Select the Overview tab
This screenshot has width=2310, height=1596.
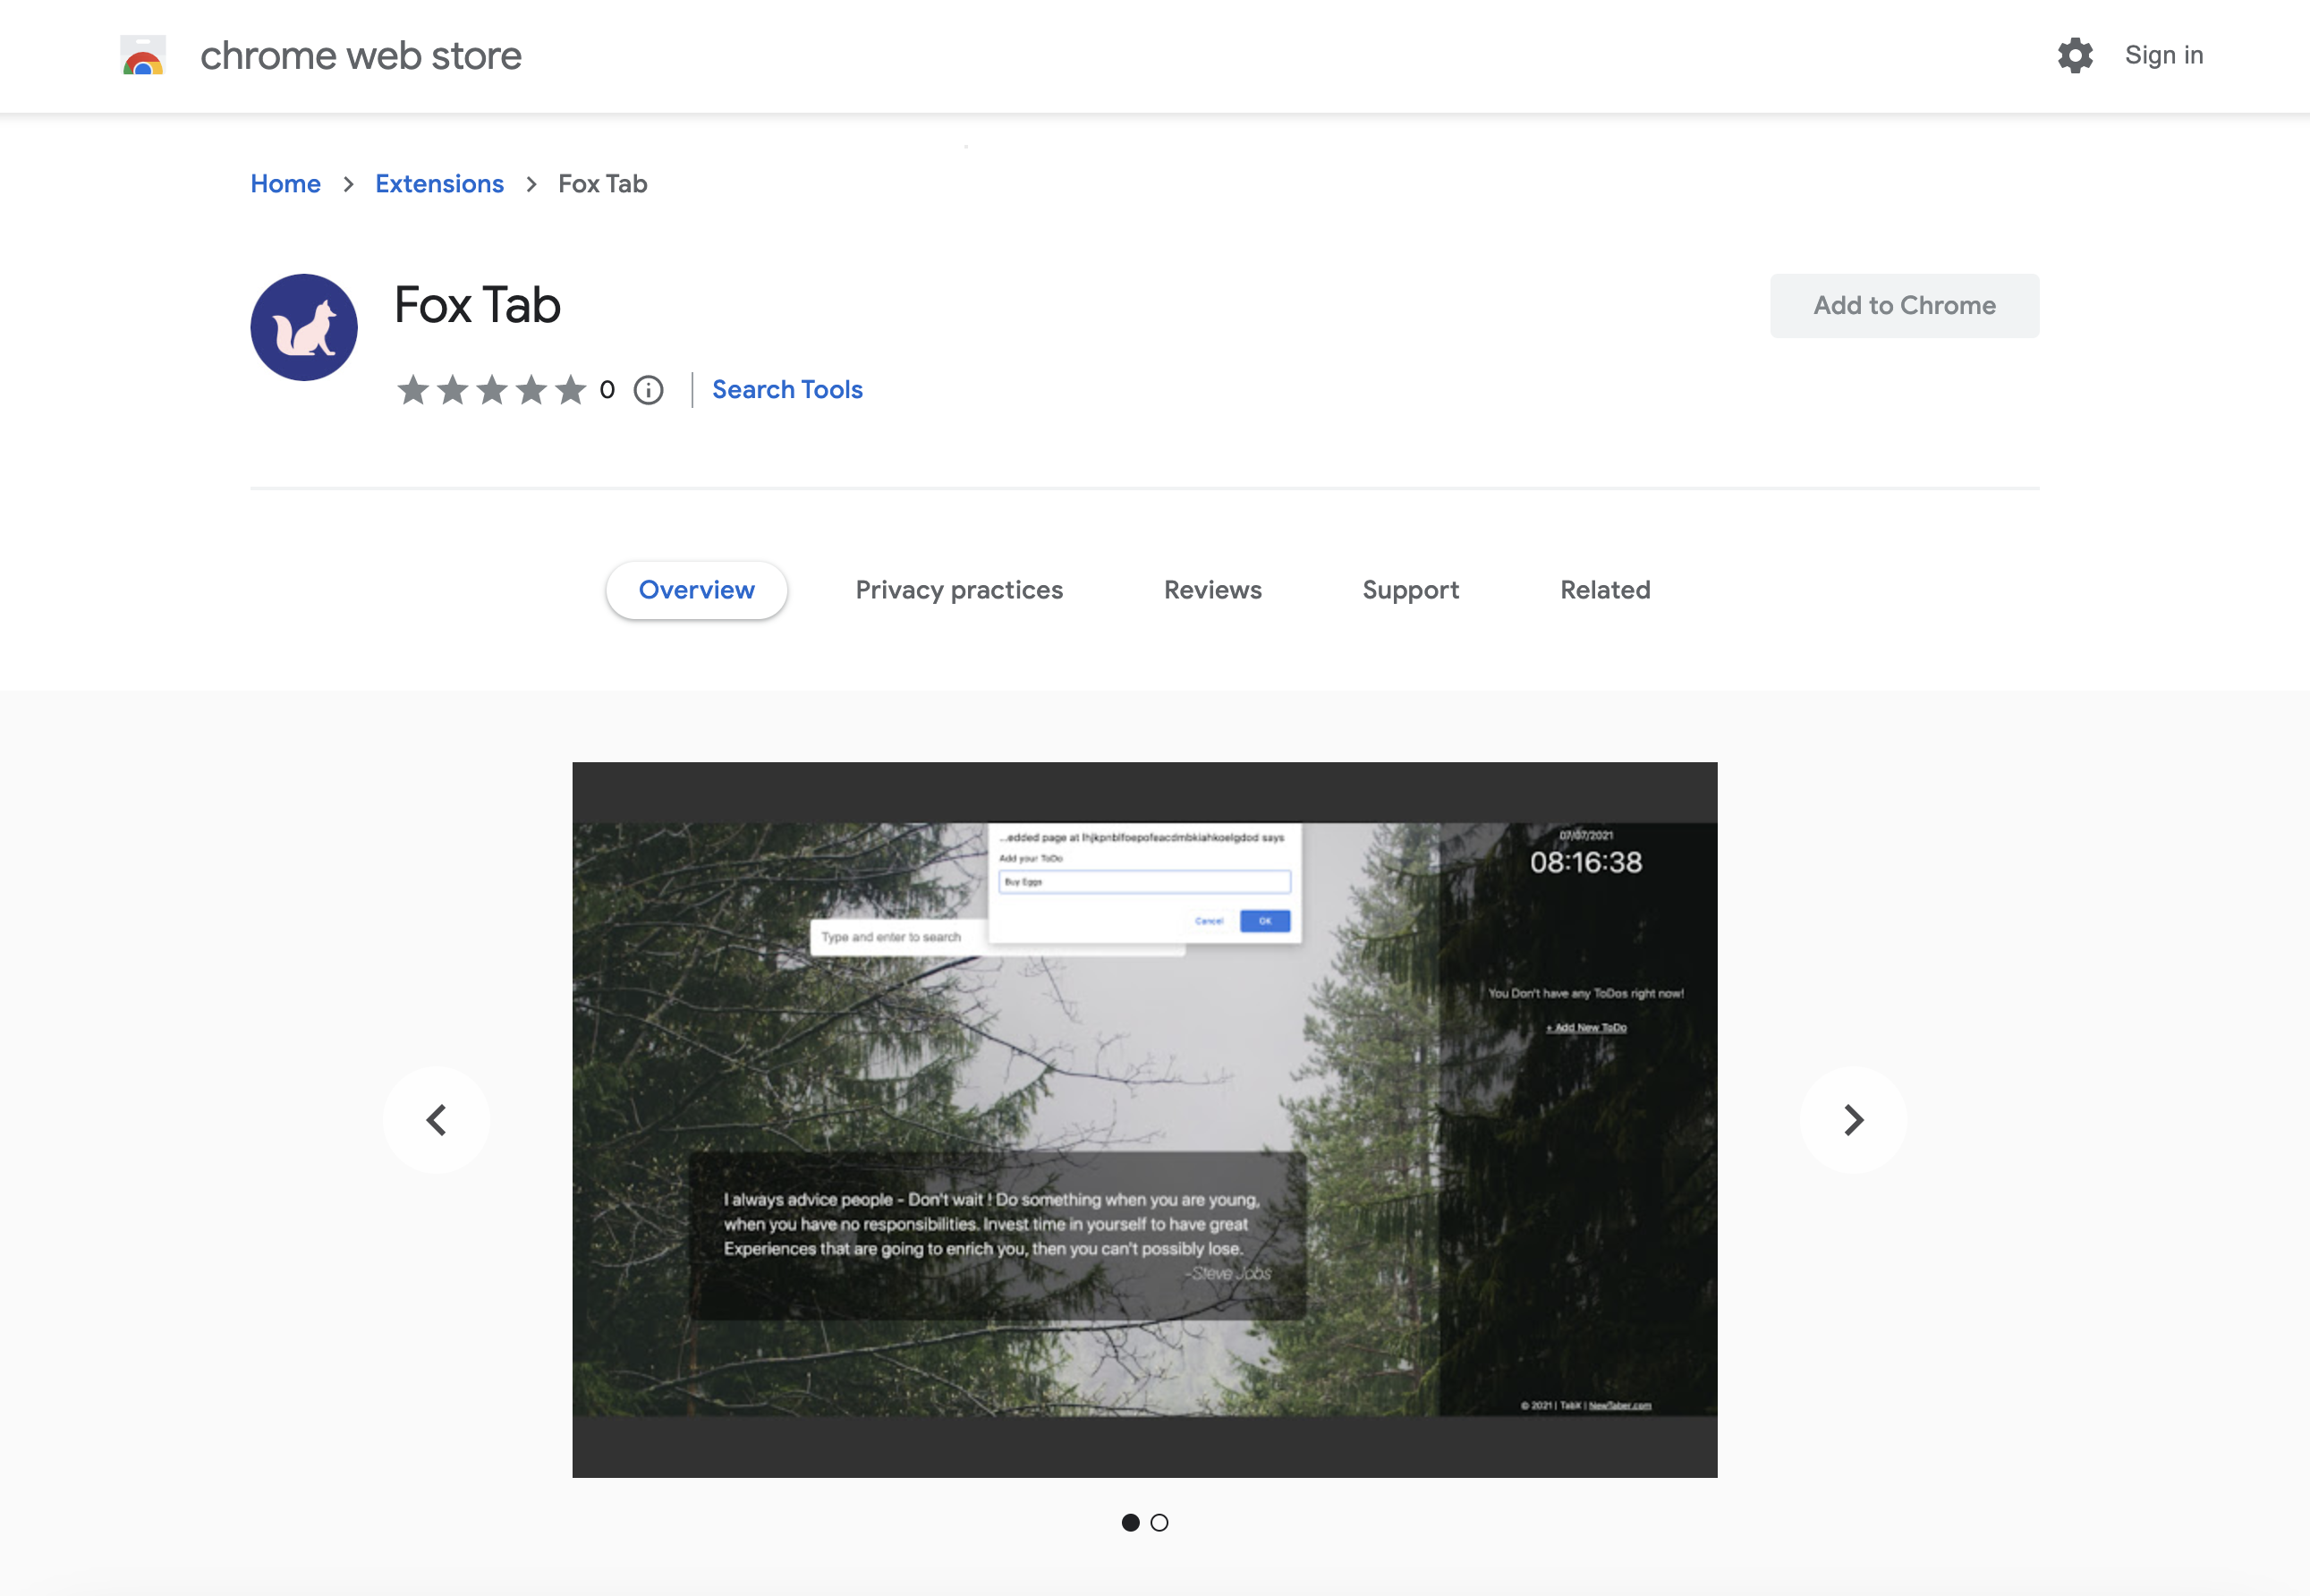point(696,590)
